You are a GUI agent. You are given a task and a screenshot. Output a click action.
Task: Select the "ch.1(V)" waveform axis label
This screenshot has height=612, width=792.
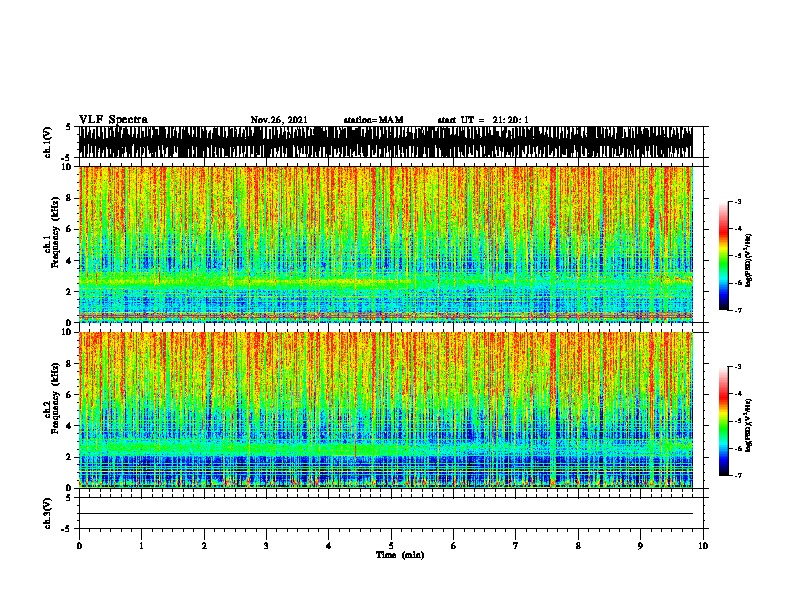[48, 142]
